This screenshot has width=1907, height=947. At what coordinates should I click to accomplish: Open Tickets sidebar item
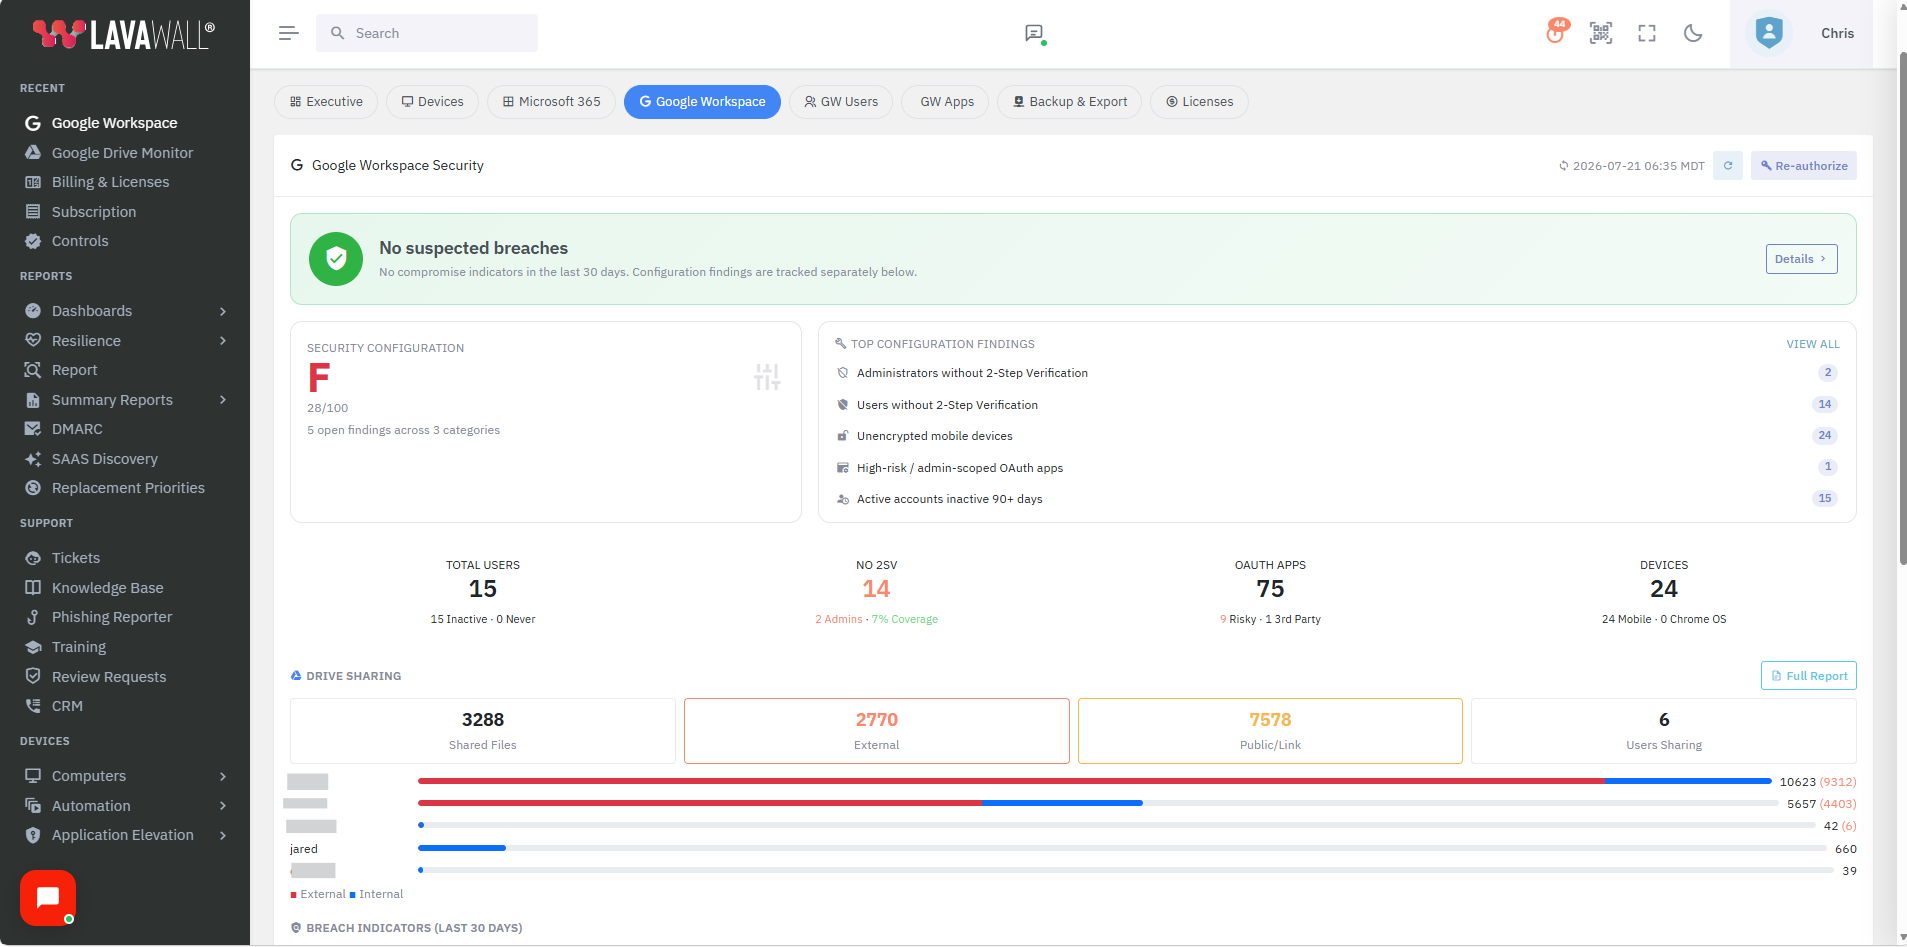point(76,558)
